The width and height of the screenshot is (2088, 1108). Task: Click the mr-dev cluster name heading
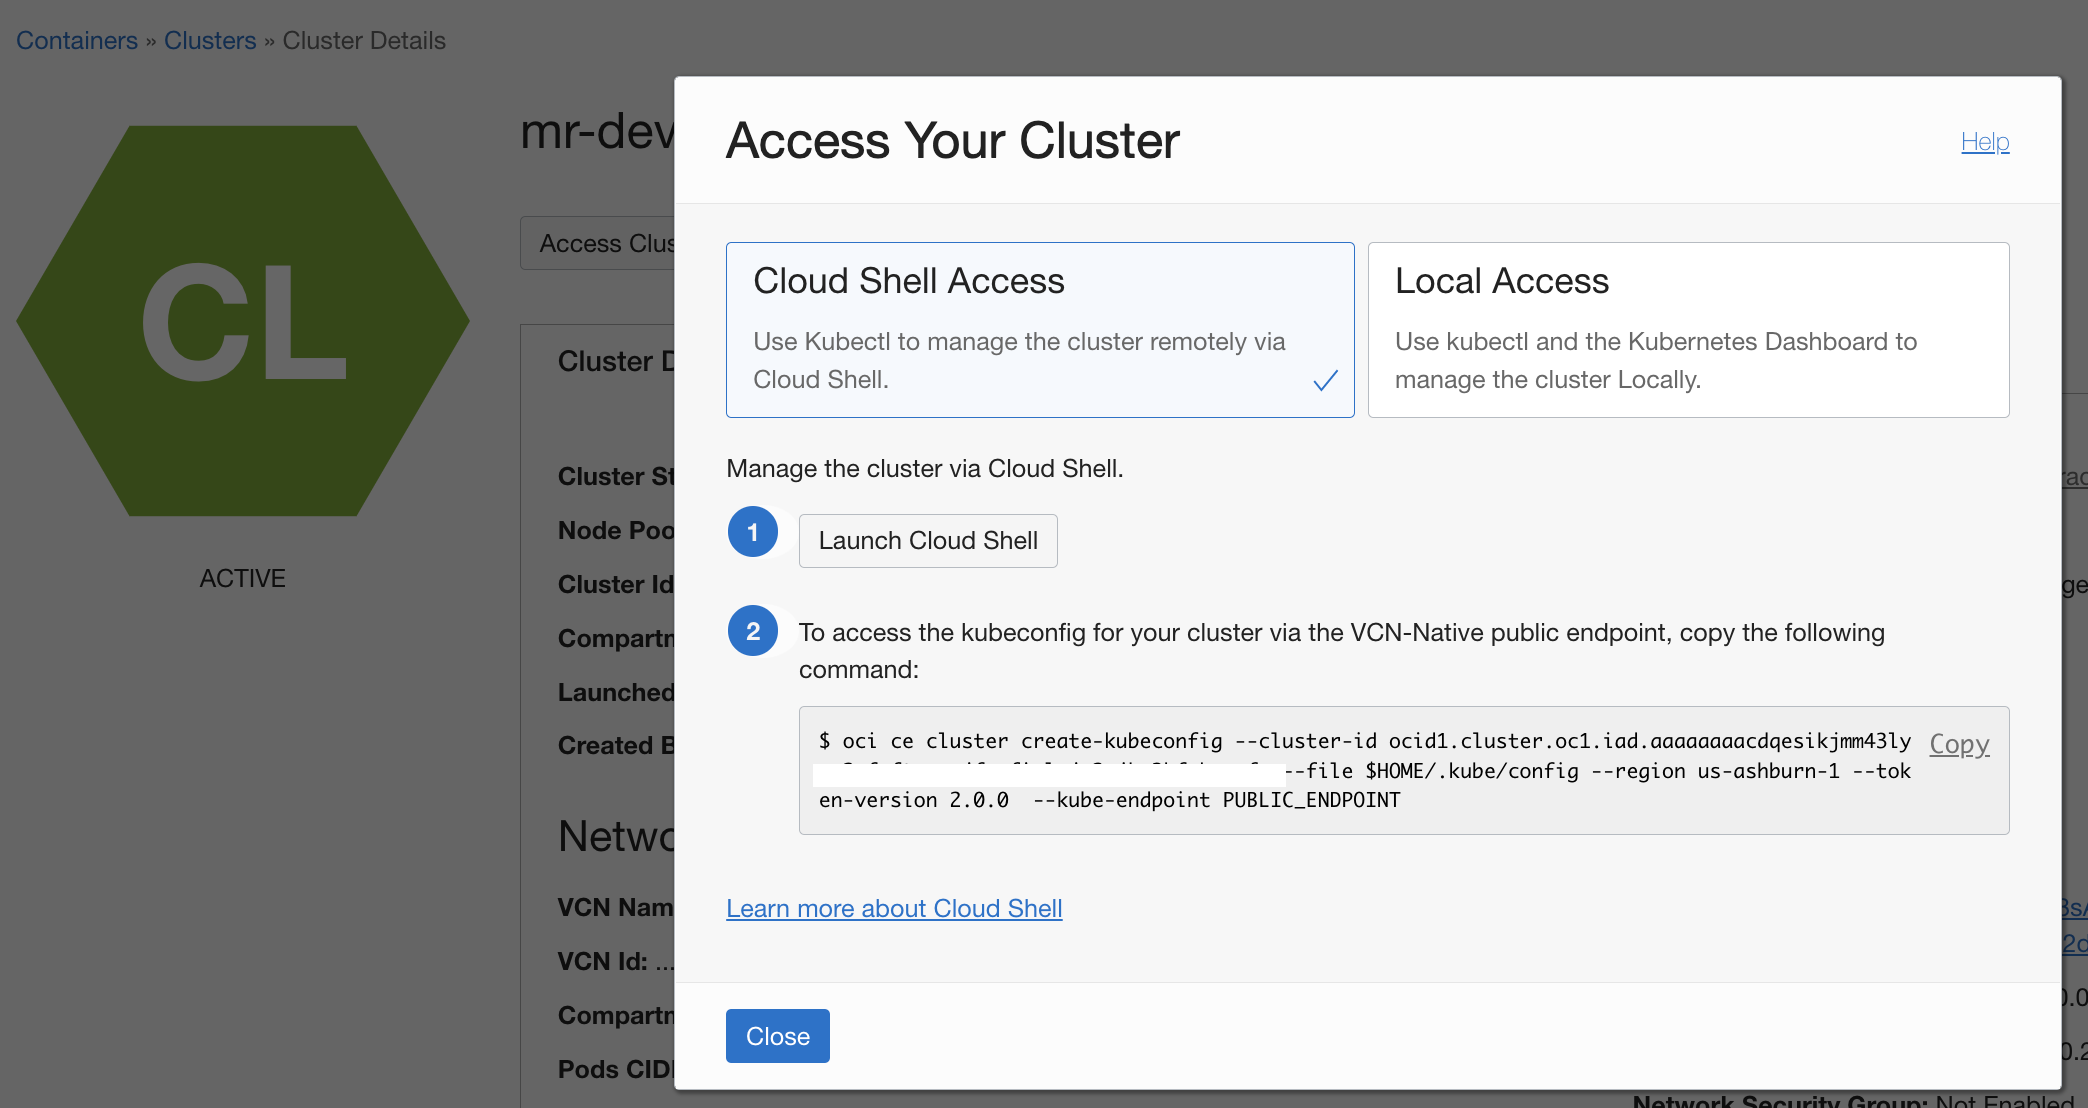coord(597,131)
